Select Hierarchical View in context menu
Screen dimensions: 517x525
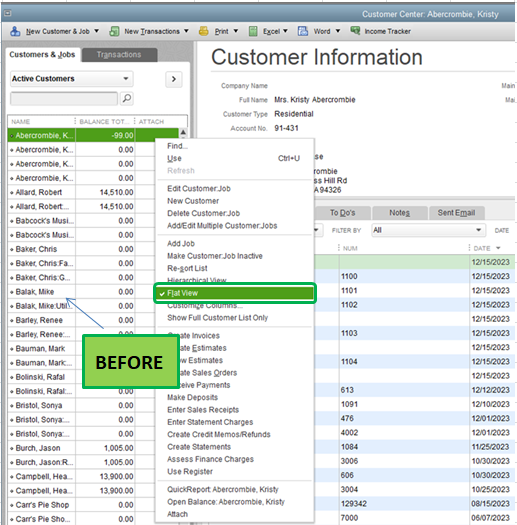pyautogui.click(x=197, y=280)
